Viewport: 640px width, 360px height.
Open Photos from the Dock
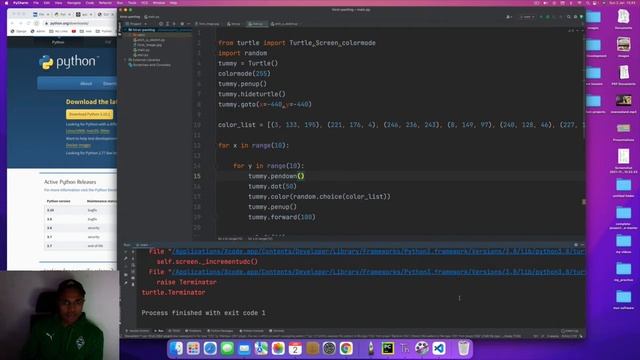278,349
